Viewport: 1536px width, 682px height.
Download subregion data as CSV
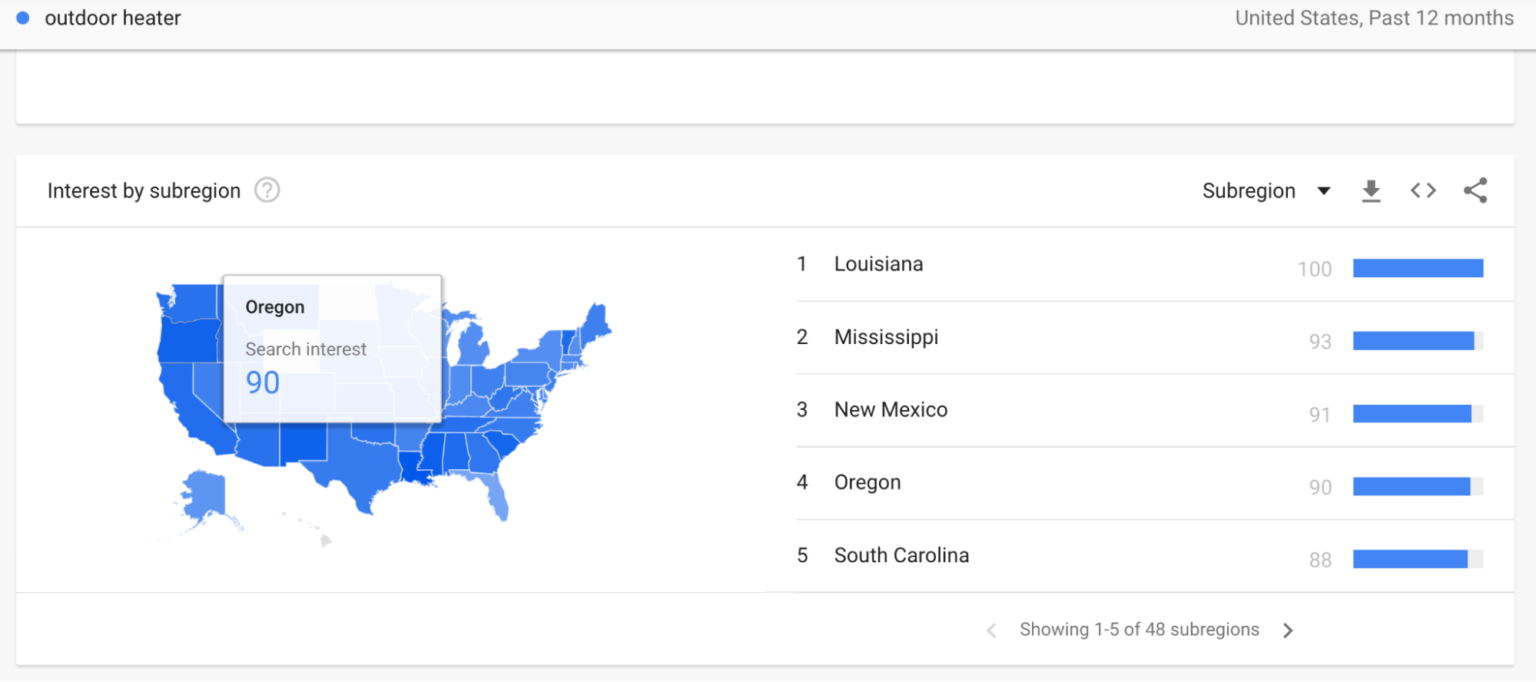coord(1371,190)
